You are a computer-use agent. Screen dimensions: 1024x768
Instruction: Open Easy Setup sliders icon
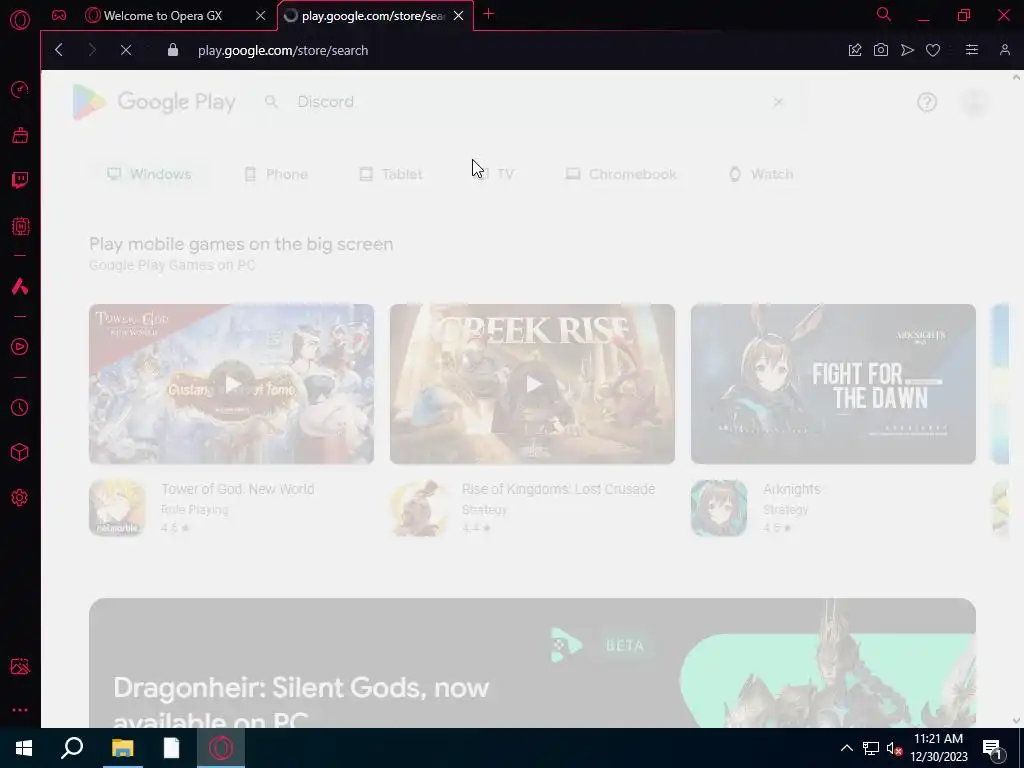pyautogui.click(x=972, y=50)
